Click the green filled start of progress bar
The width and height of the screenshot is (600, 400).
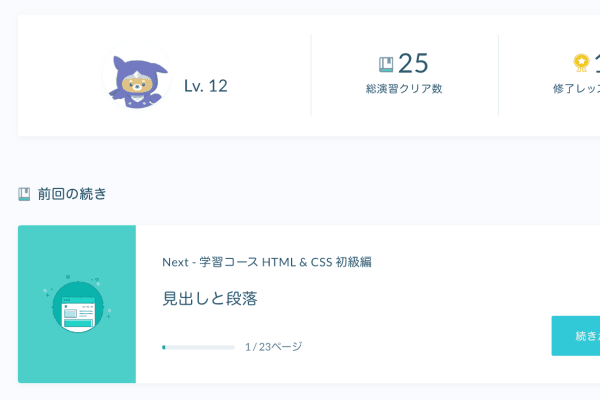(x=164, y=347)
